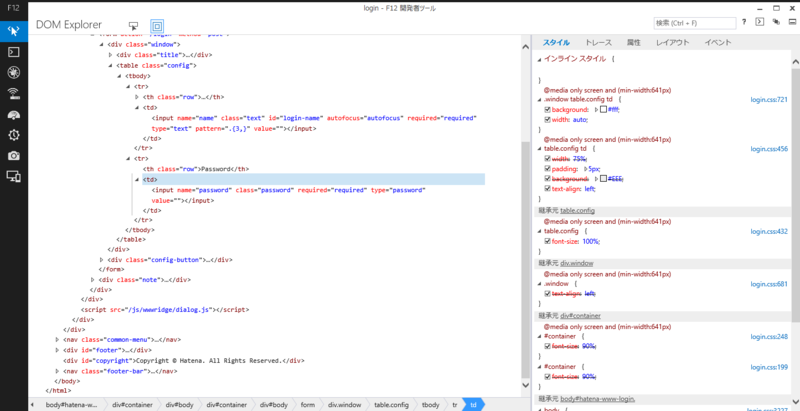800x411 pixels.
Task: Expand the div class="note" node
Action: (93, 279)
